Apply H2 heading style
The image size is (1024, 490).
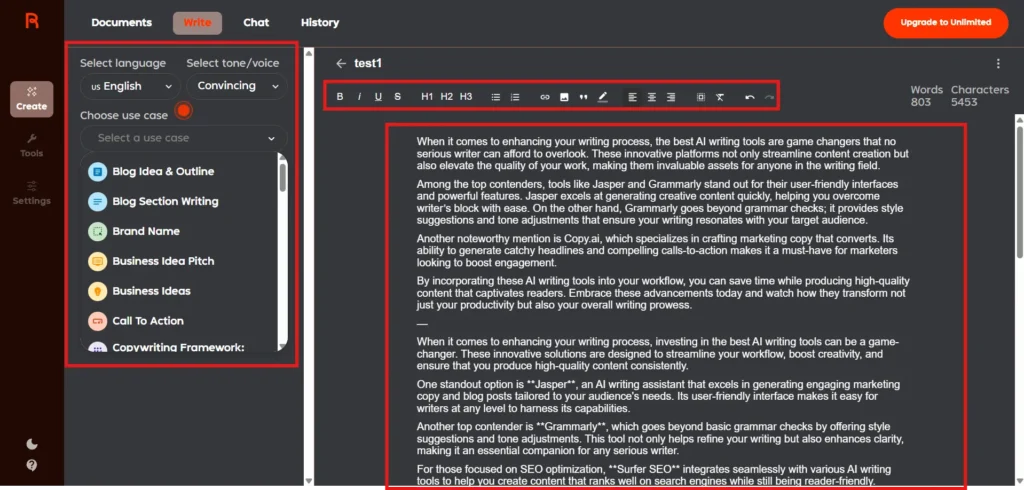pos(447,97)
